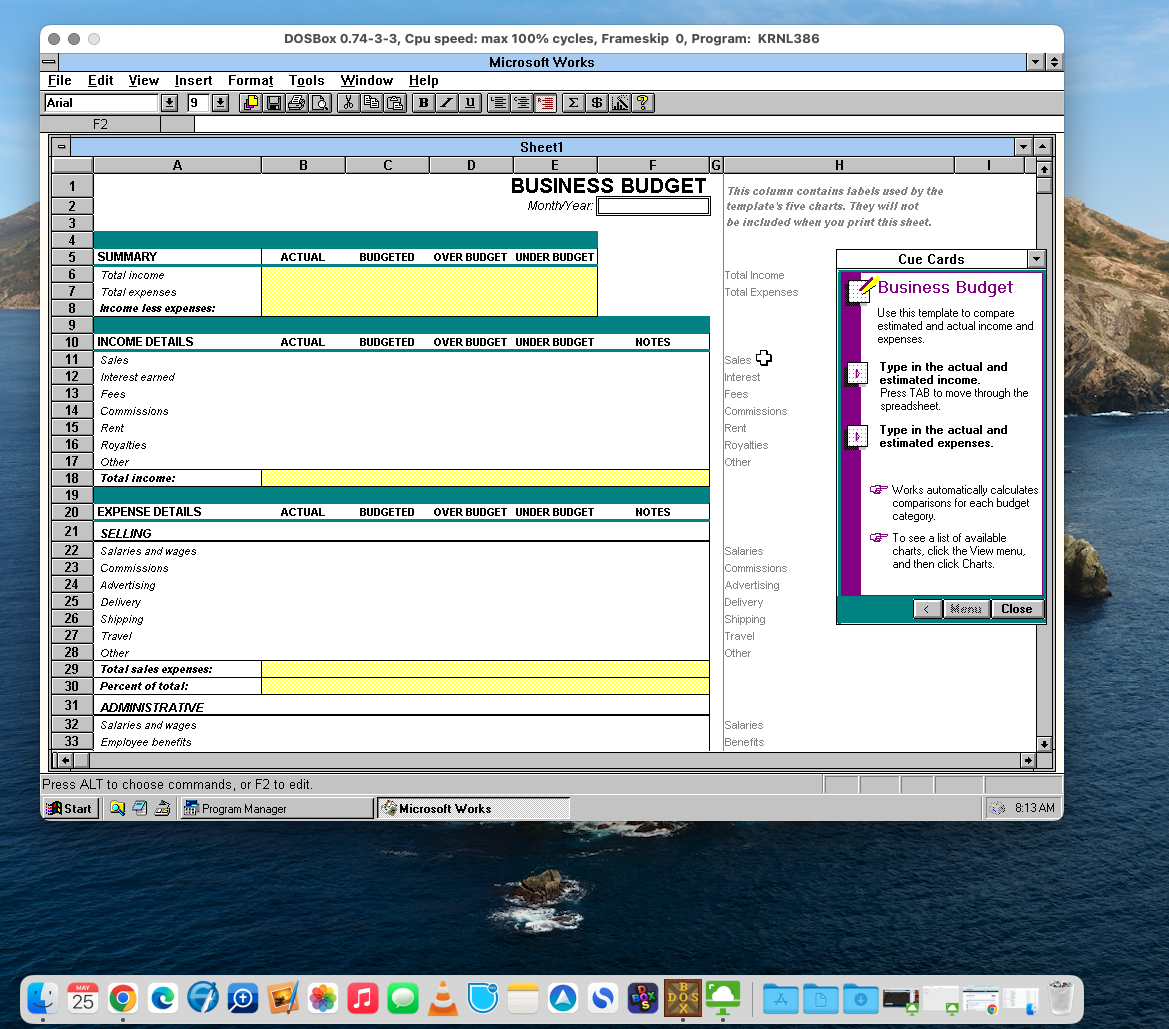
Task: Click the 'Total income:' cell in row 18
Action: (177, 479)
